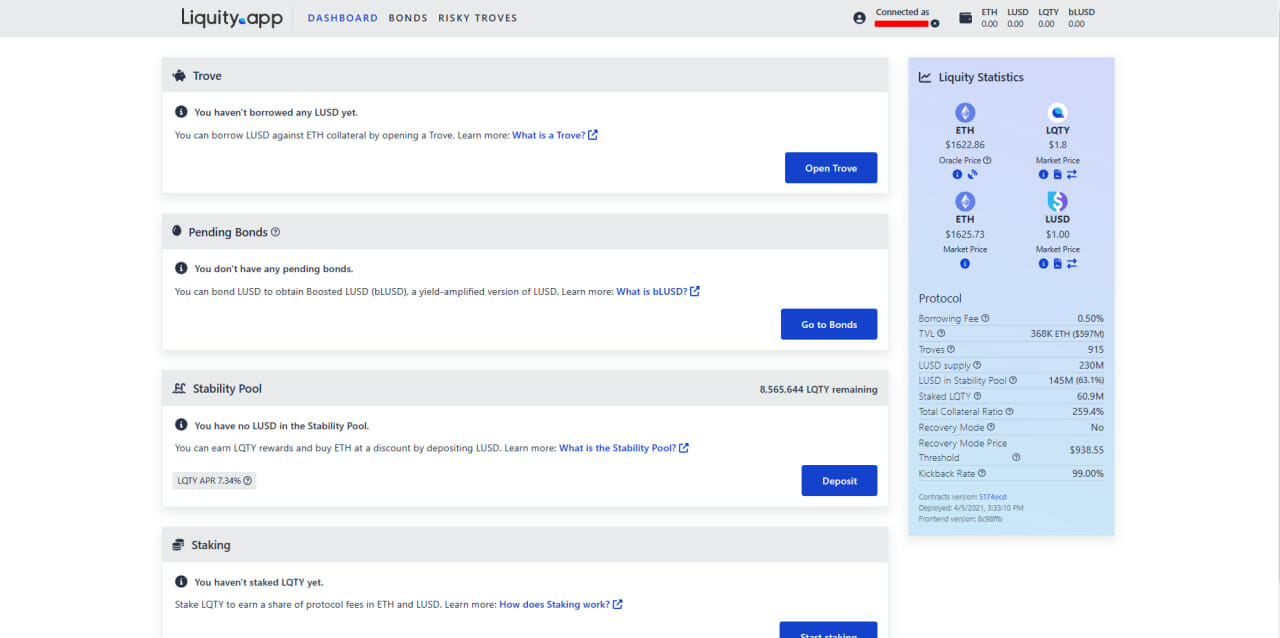The height and width of the screenshot is (638, 1280).
Task: Go to the Risky Troves tab
Action: pos(478,18)
